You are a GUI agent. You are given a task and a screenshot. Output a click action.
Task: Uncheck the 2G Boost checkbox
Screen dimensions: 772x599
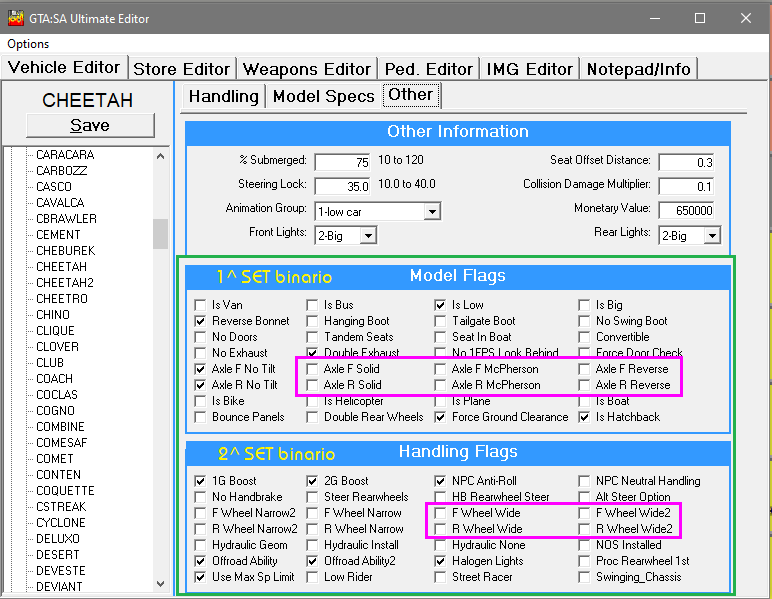click(312, 481)
